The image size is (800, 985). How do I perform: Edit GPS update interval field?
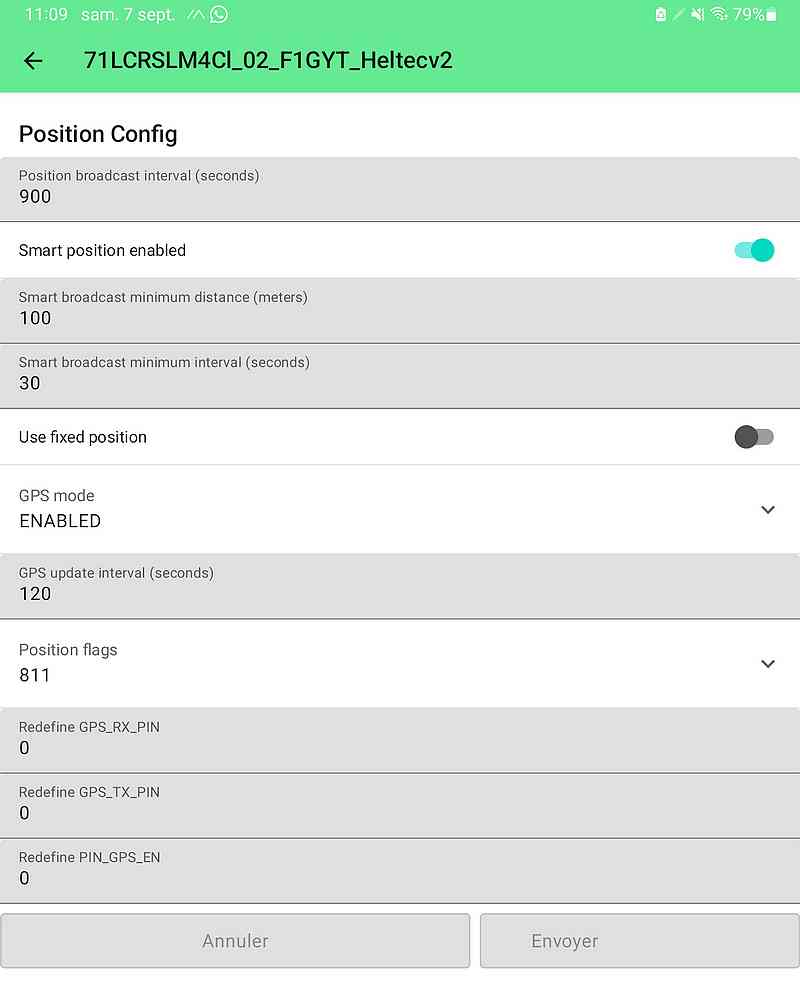(x=400, y=586)
